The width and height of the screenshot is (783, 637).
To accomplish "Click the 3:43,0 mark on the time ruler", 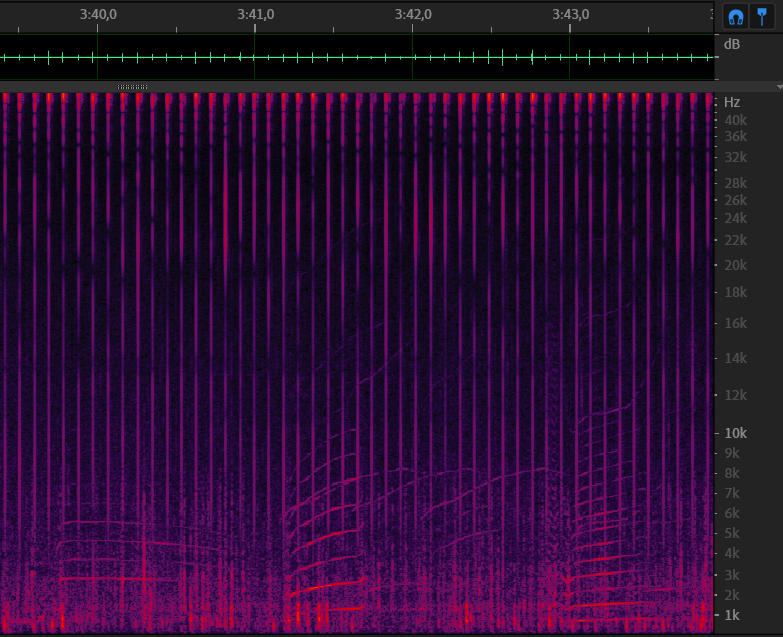I will [570, 14].
